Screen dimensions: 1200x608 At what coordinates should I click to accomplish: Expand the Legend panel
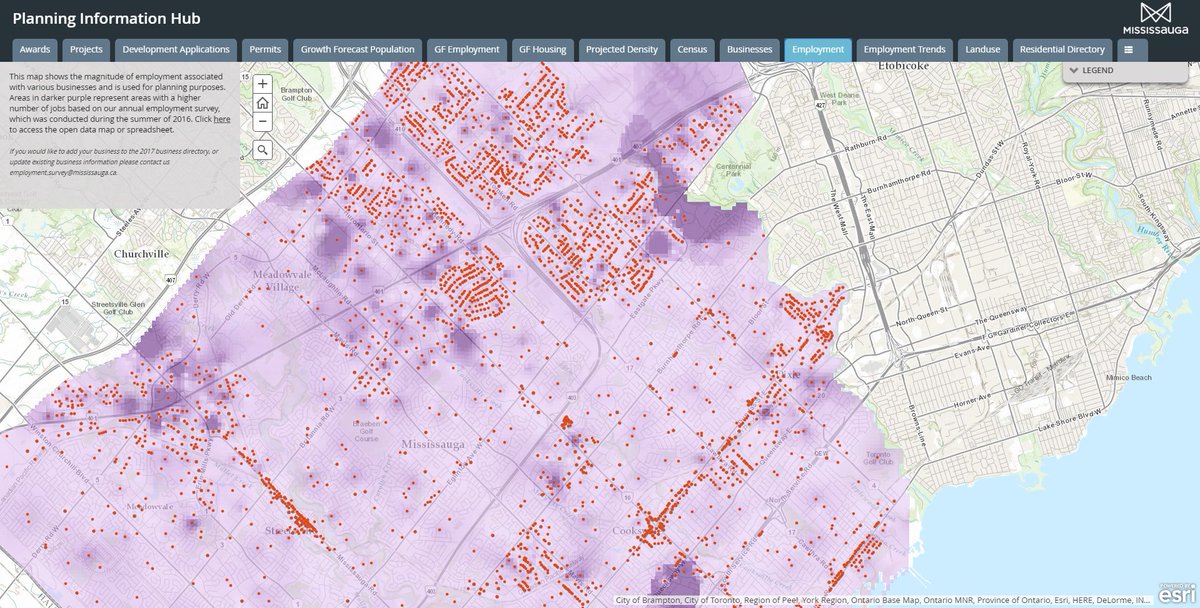pyautogui.click(x=1126, y=71)
